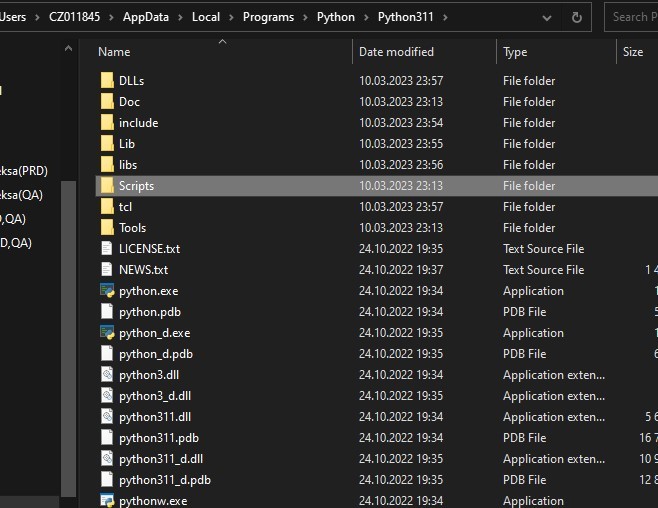Open the DLLs folder icon
Screen dimensions: 658x508
tap(107, 80)
